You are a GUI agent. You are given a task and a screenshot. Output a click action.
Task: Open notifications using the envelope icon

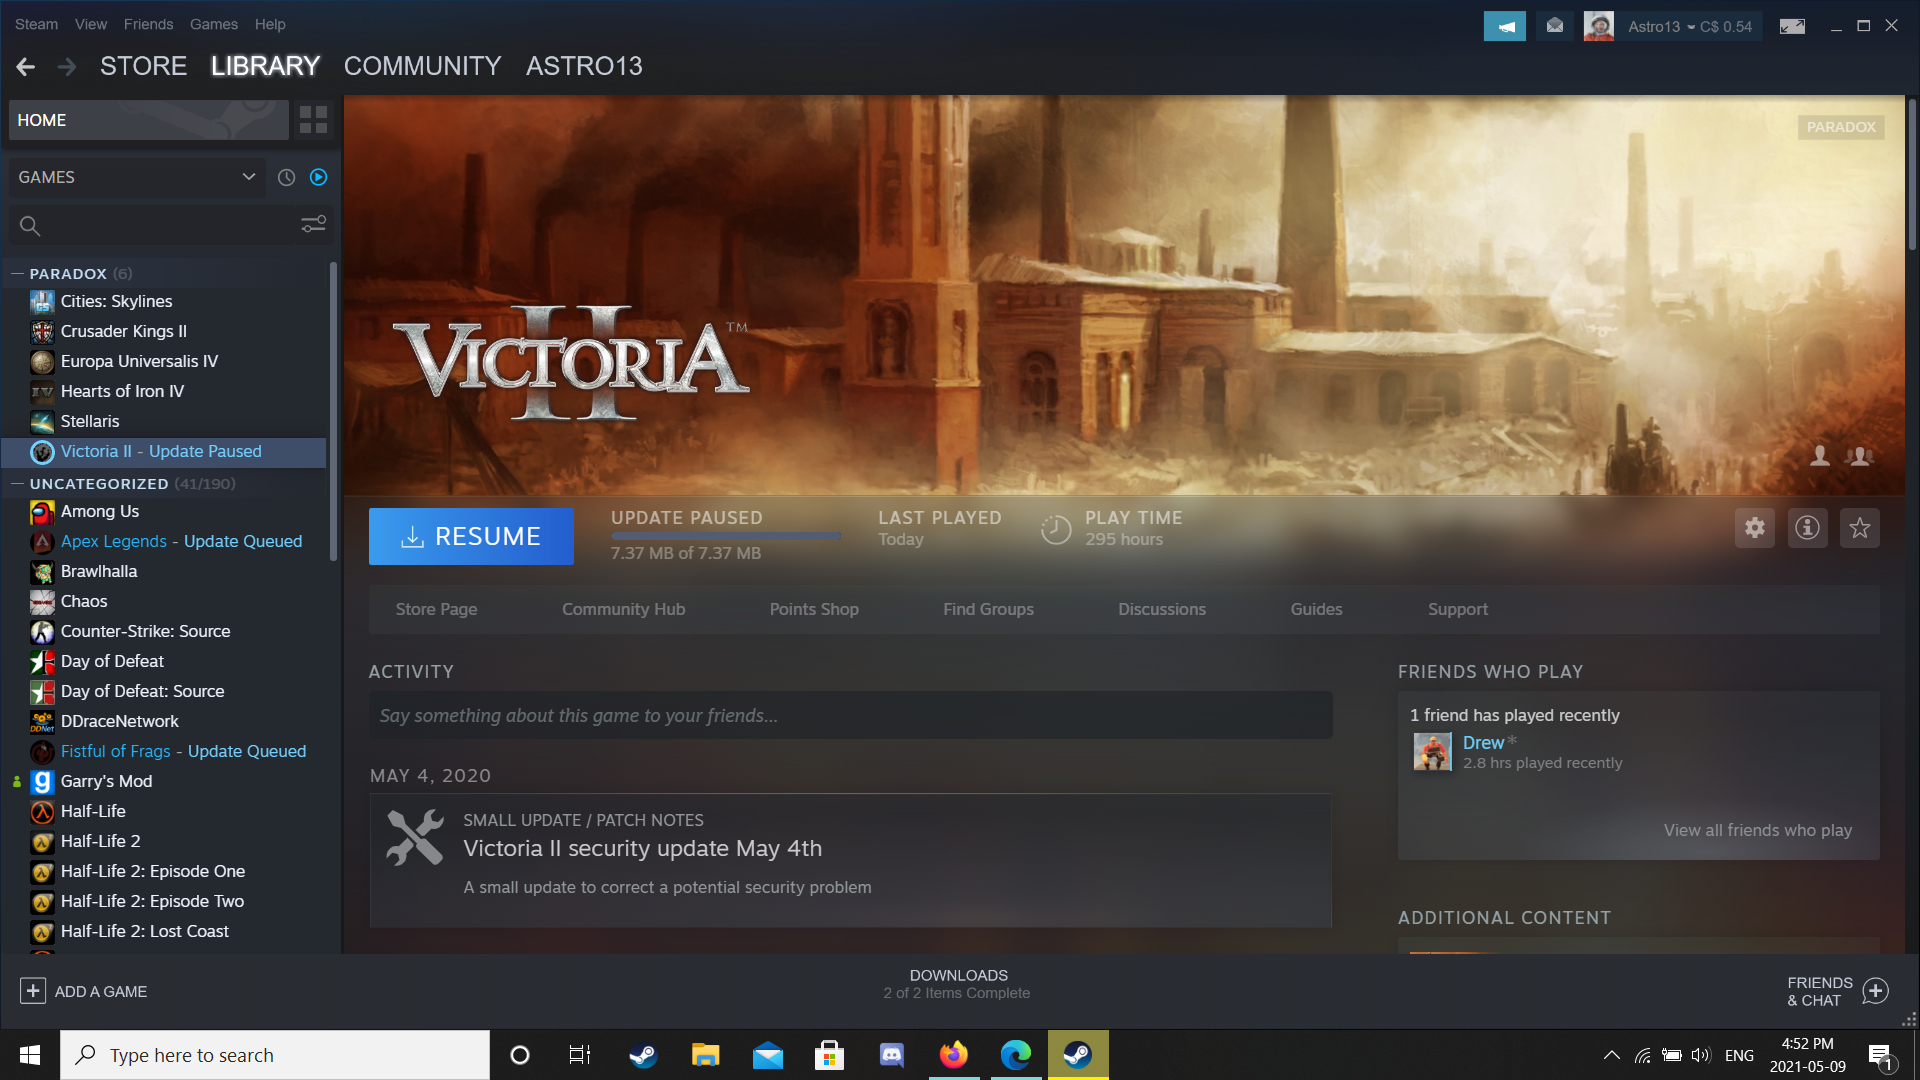[x=1554, y=25]
